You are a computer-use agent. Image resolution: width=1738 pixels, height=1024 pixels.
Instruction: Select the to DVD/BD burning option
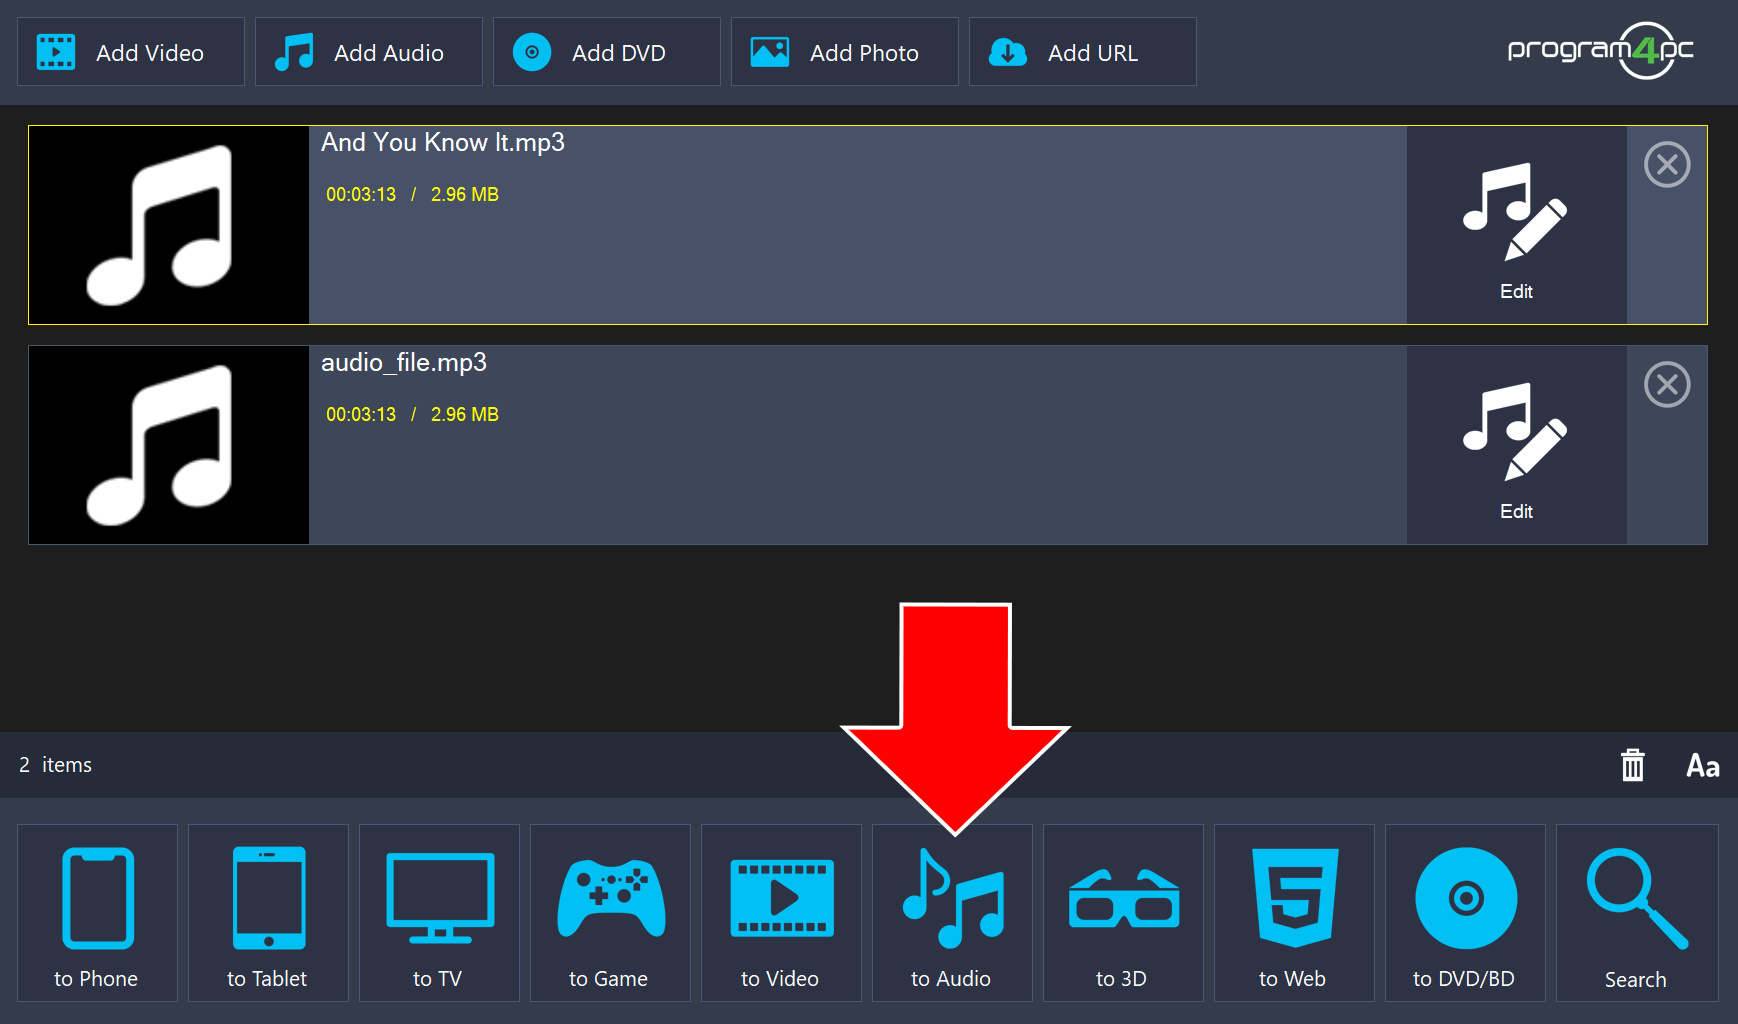(1465, 913)
